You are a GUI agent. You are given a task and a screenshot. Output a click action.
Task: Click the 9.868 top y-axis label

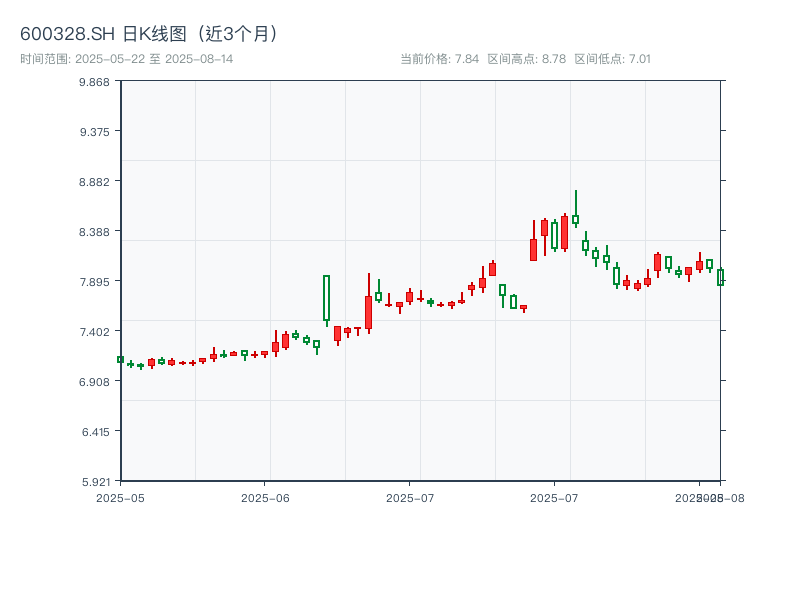point(93,82)
